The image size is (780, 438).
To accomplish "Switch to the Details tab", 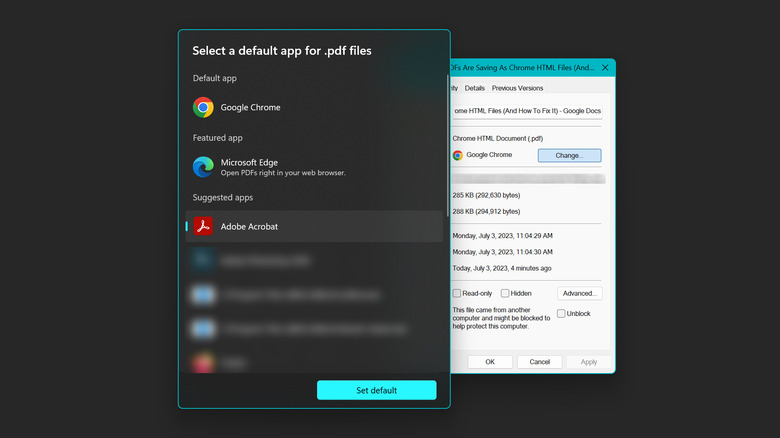I will (x=474, y=88).
